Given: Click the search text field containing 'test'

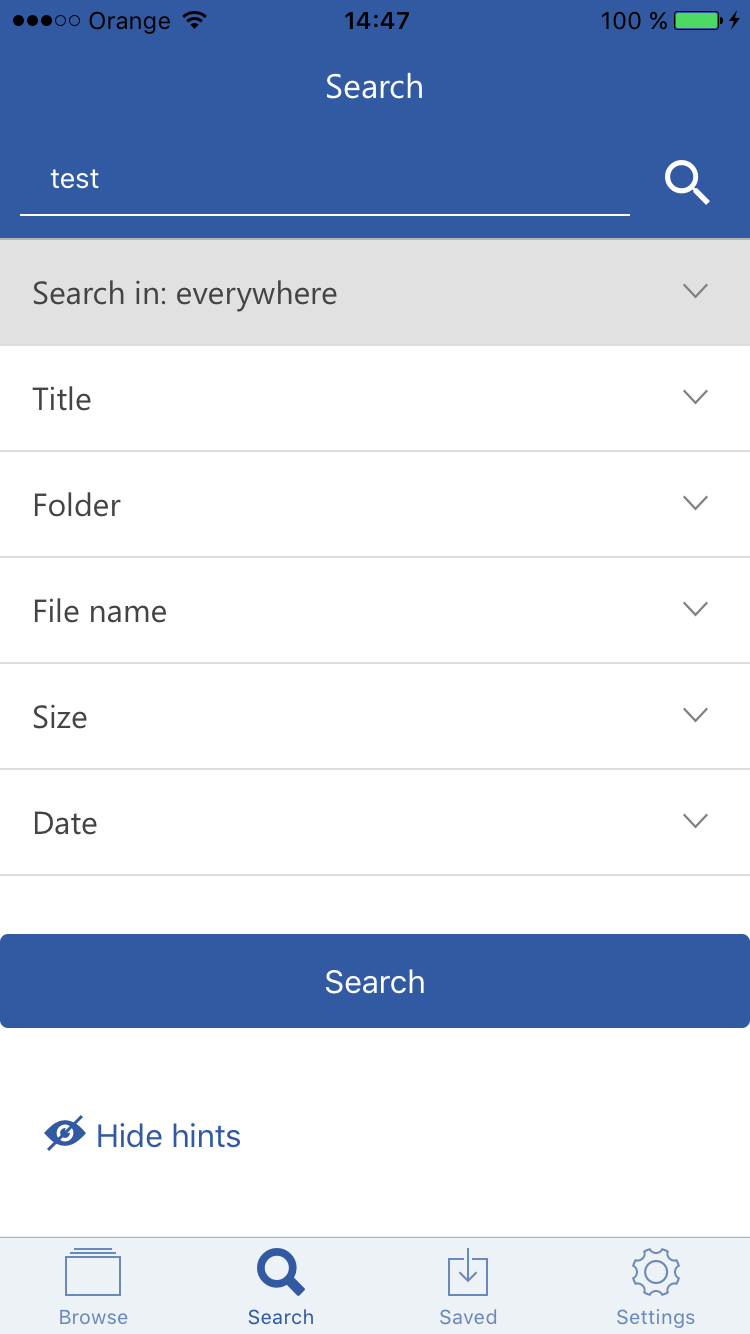Looking at the screenshot, I should pos(324,180).
